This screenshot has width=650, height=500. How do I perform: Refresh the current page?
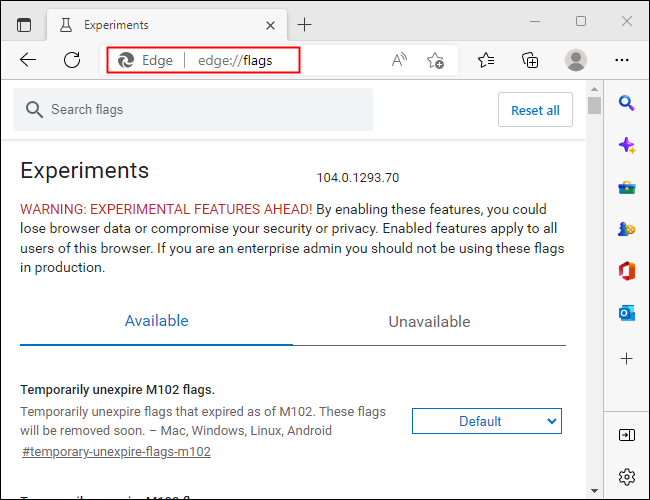72,60
